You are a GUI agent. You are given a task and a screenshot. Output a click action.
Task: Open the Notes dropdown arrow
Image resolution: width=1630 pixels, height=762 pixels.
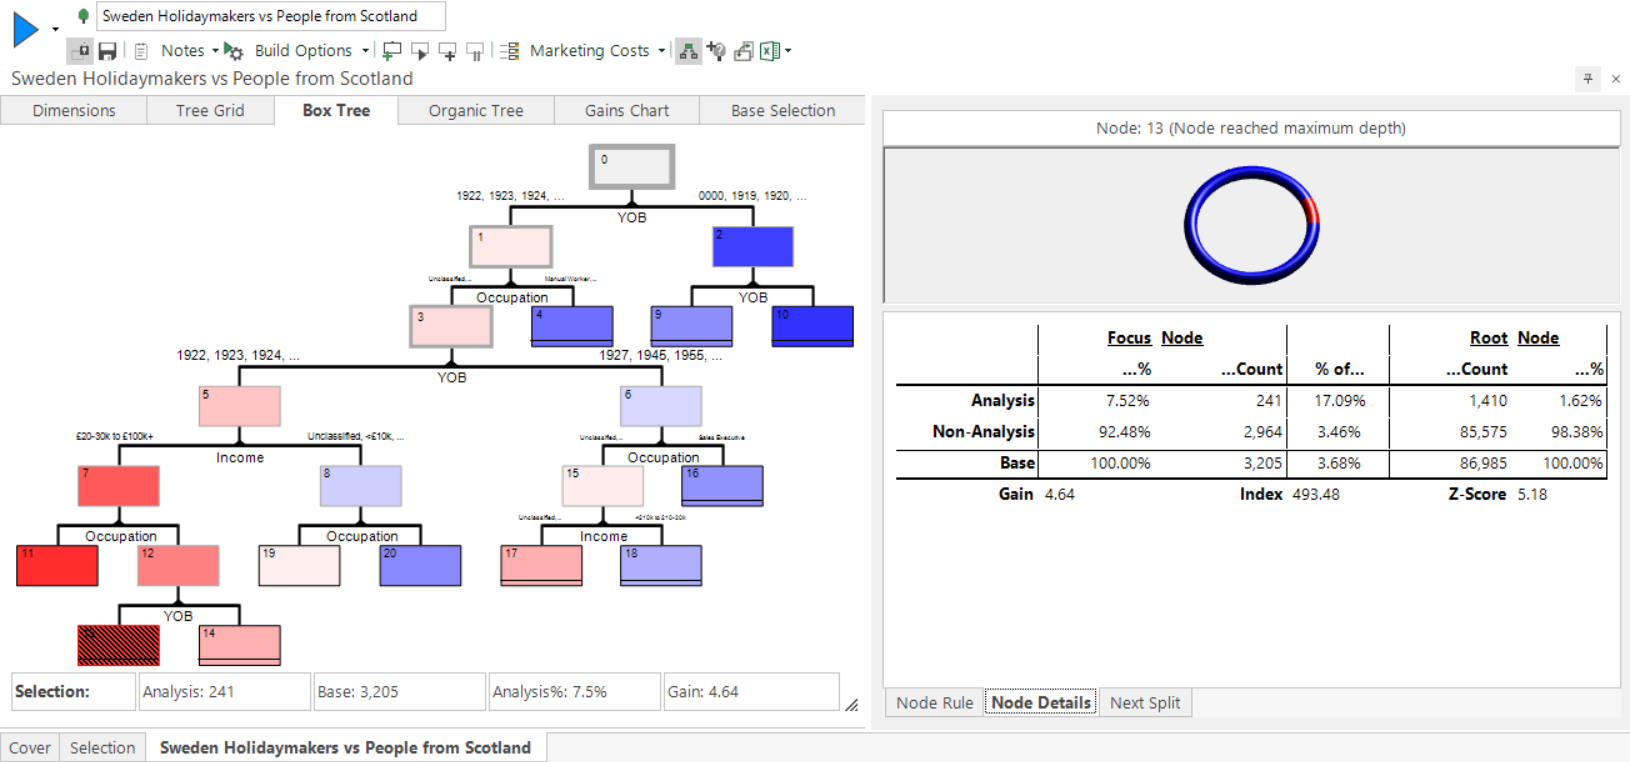pyautogui.click(x=215, y=51)
